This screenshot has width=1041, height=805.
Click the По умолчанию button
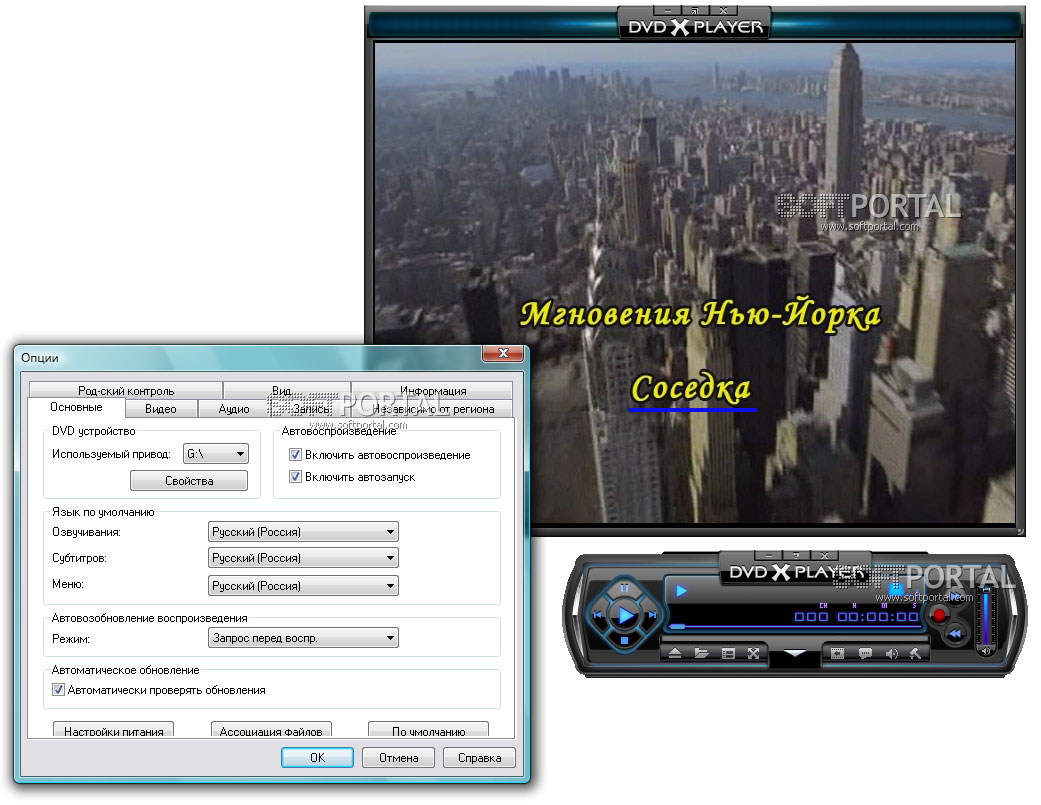pos(428,730)
